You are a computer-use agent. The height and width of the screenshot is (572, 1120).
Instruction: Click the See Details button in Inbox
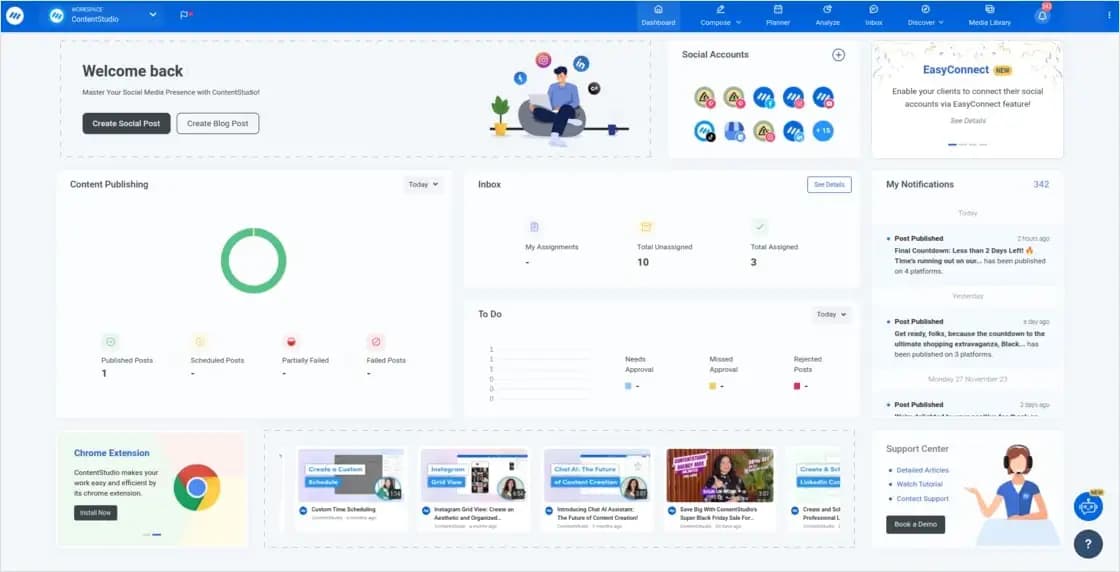click(829, 184)
